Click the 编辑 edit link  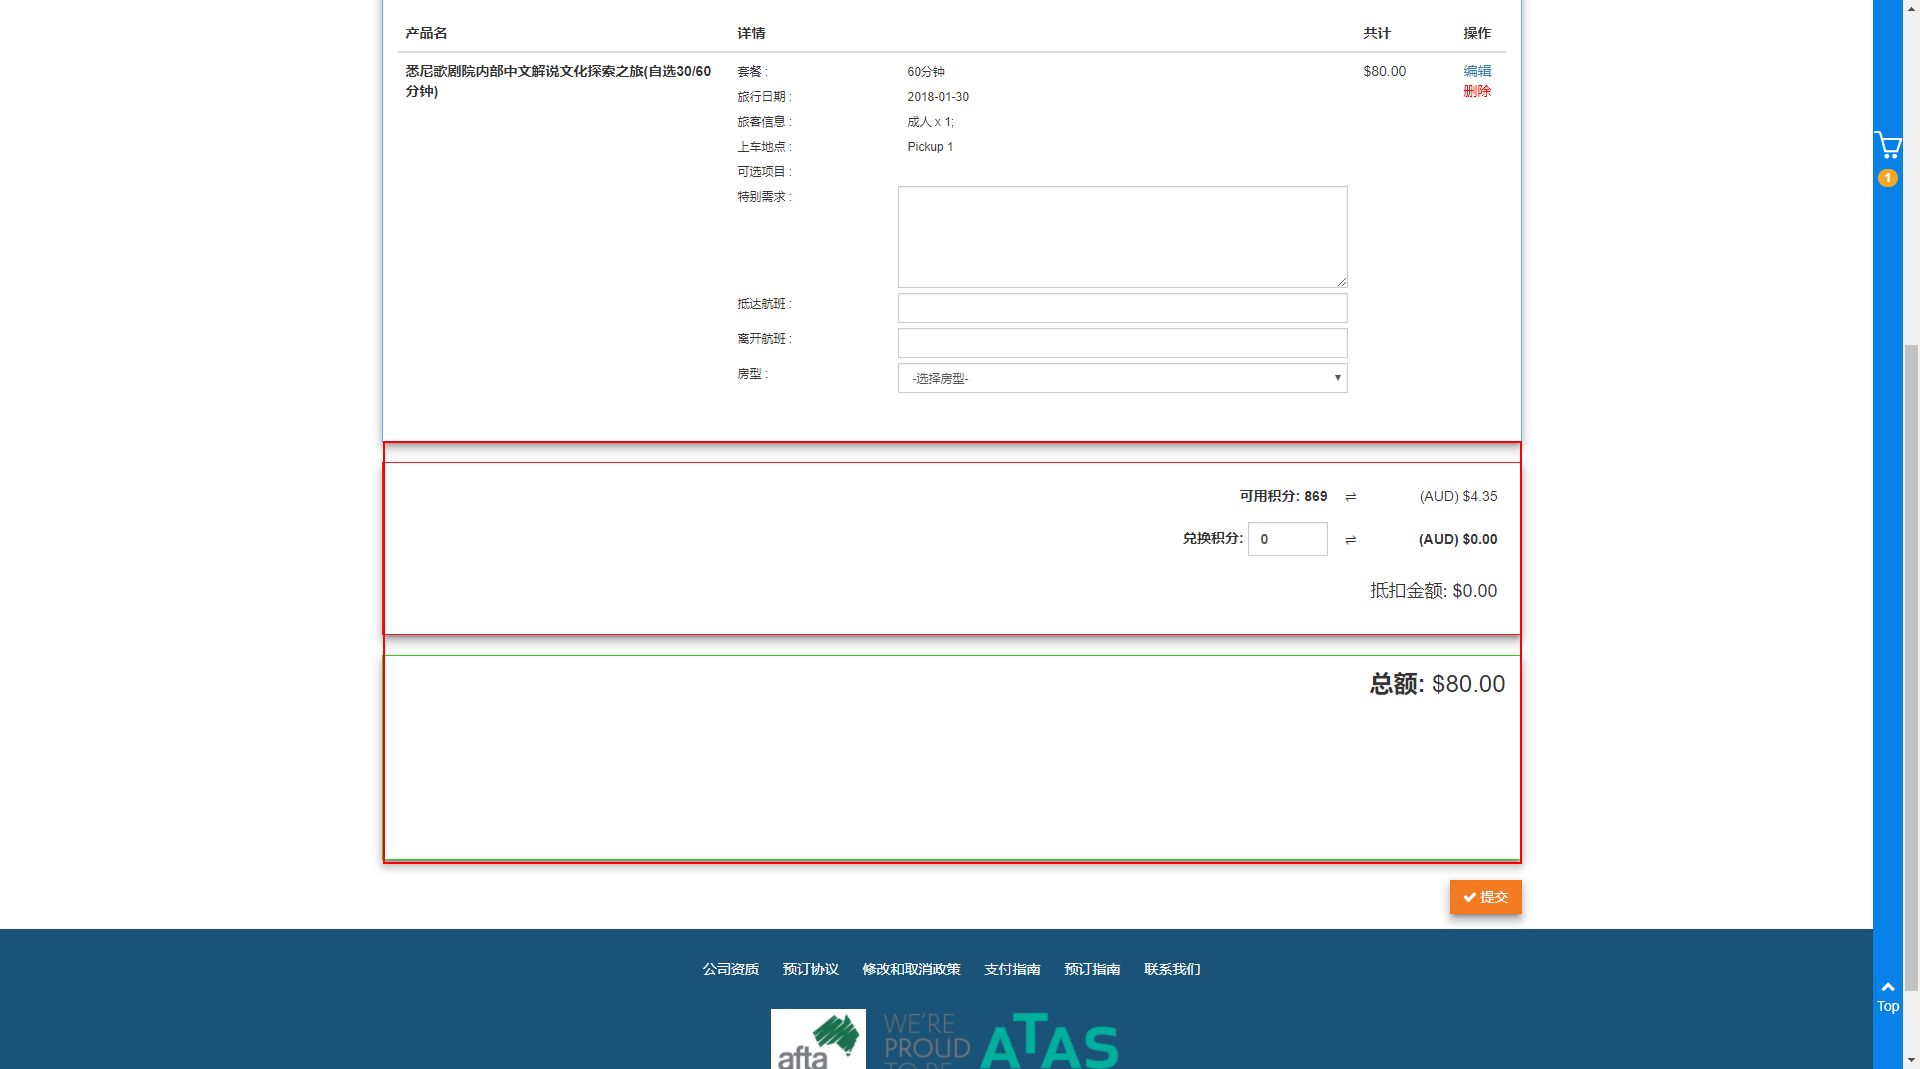point(1476,71)
